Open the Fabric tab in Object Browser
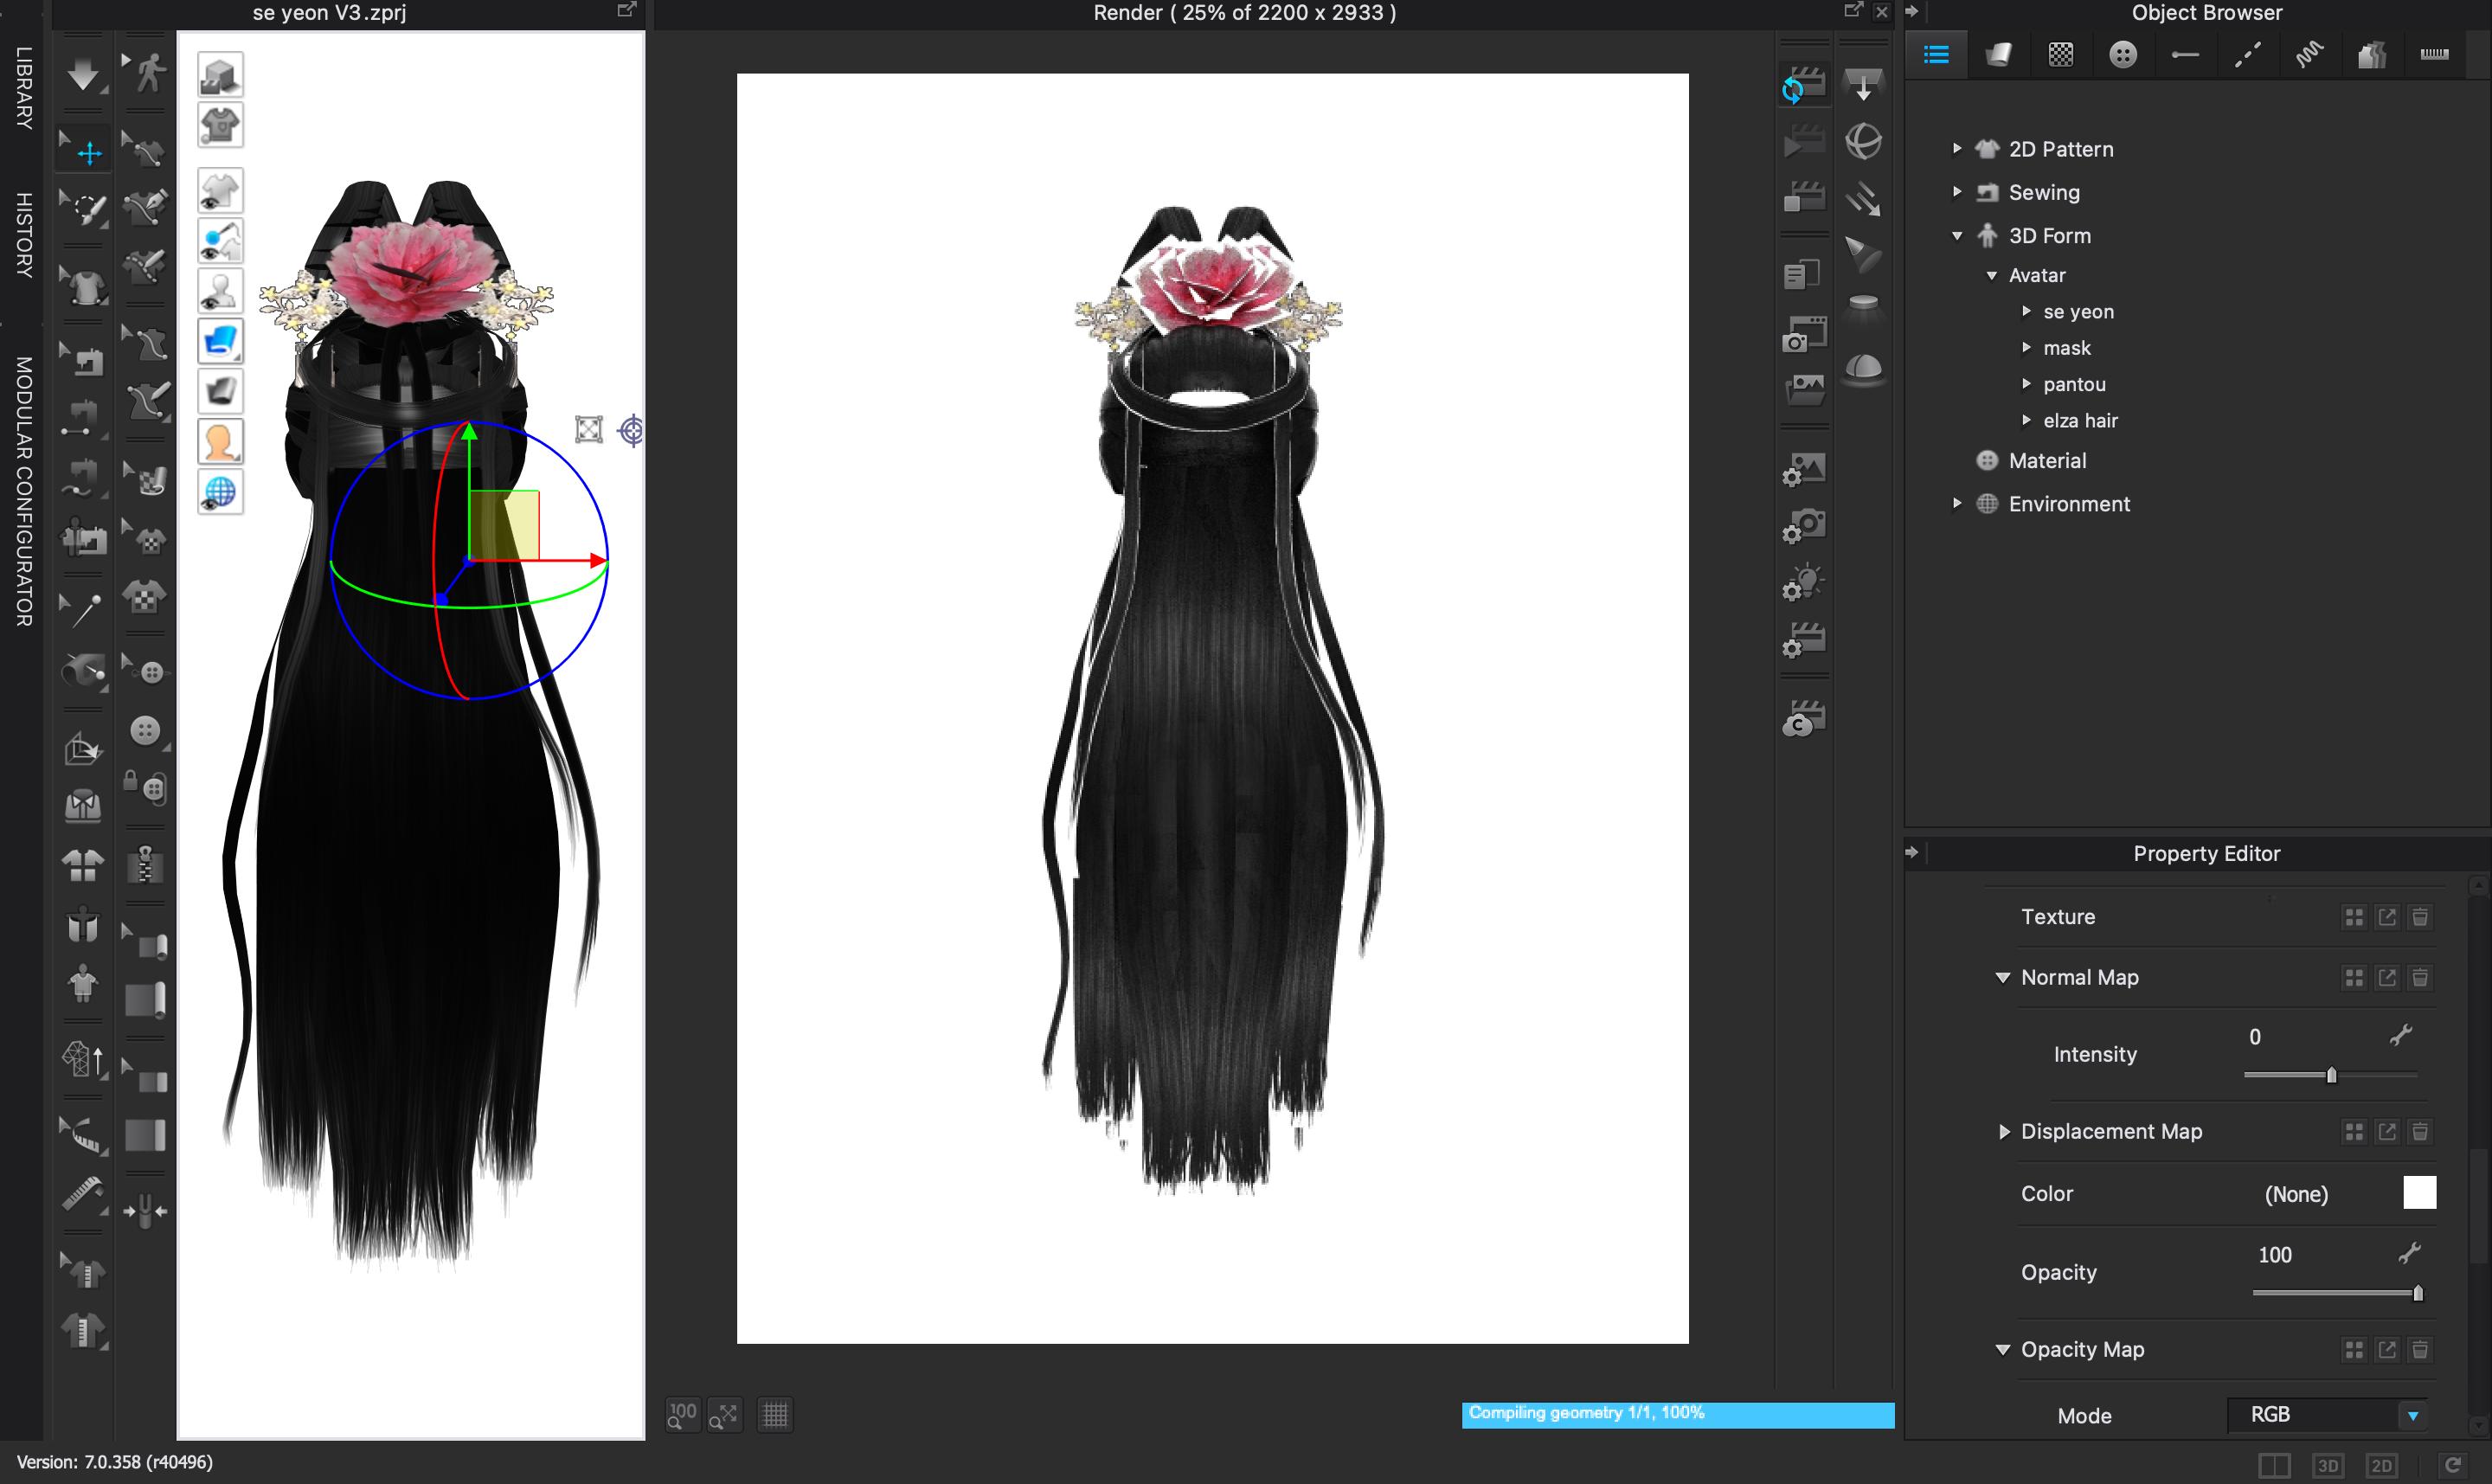 [1998, 54]
